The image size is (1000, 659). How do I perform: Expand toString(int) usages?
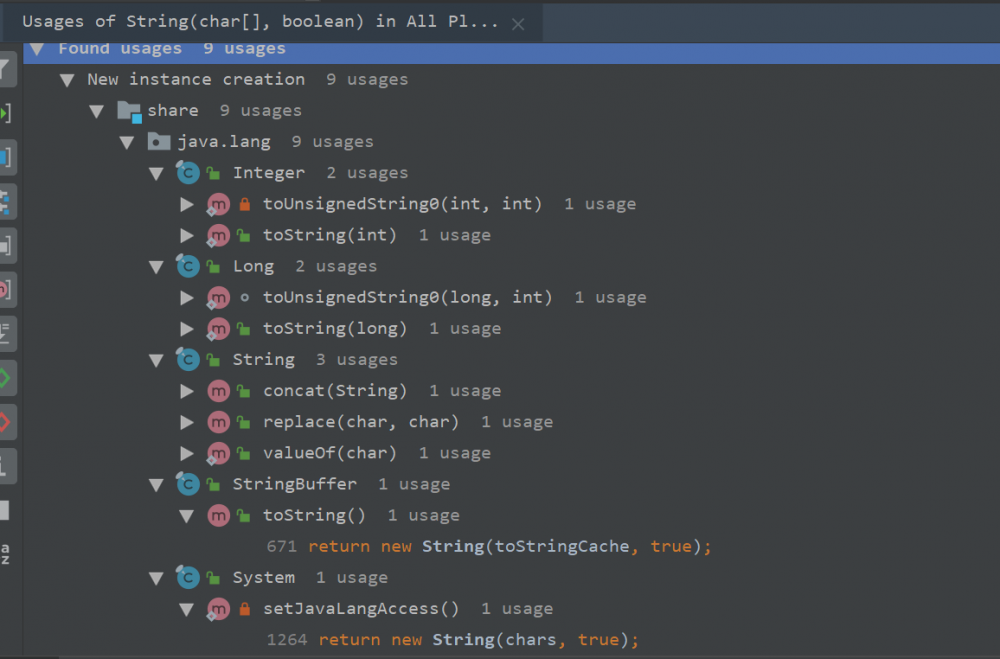(187, 235)
